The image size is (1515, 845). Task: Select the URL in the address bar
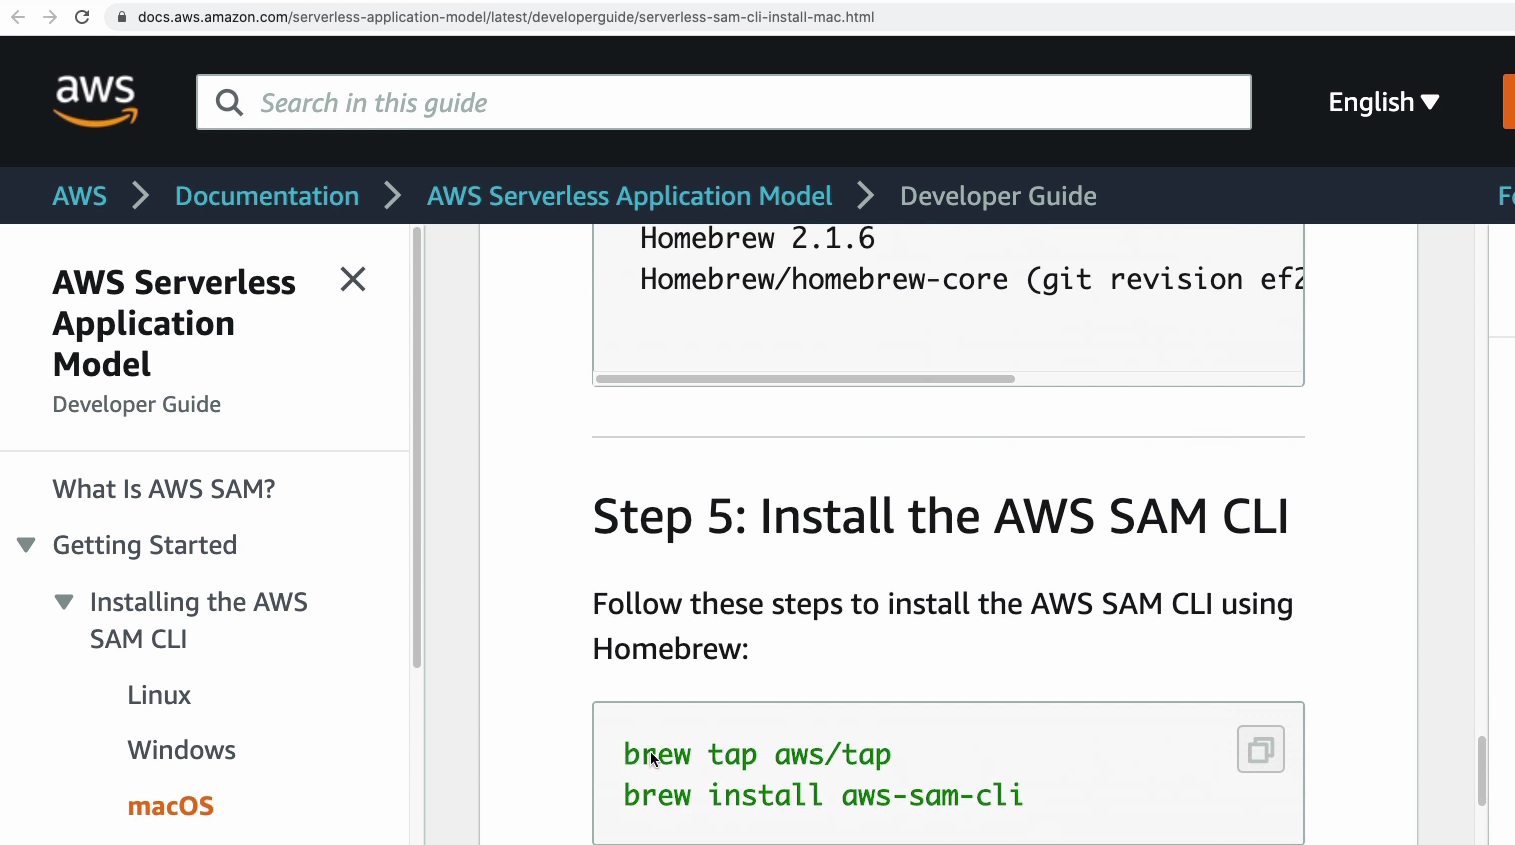point(506,17)
